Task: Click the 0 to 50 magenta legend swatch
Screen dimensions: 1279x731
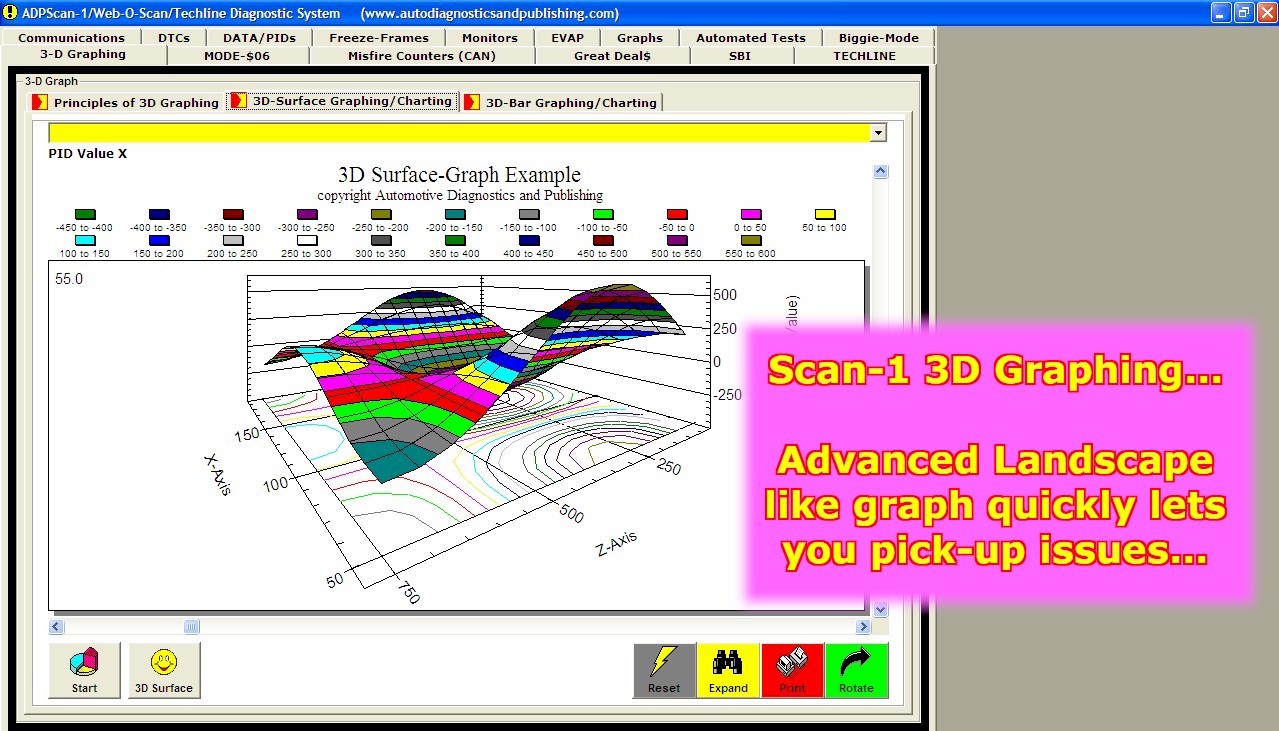Action: click(751, 214)
